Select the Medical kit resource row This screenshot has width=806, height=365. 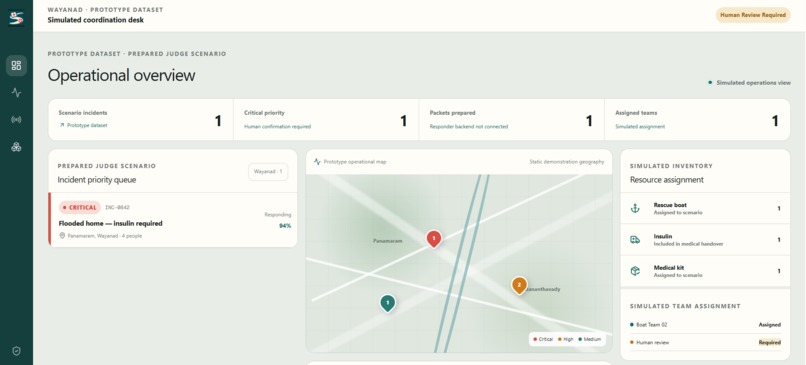705,271
